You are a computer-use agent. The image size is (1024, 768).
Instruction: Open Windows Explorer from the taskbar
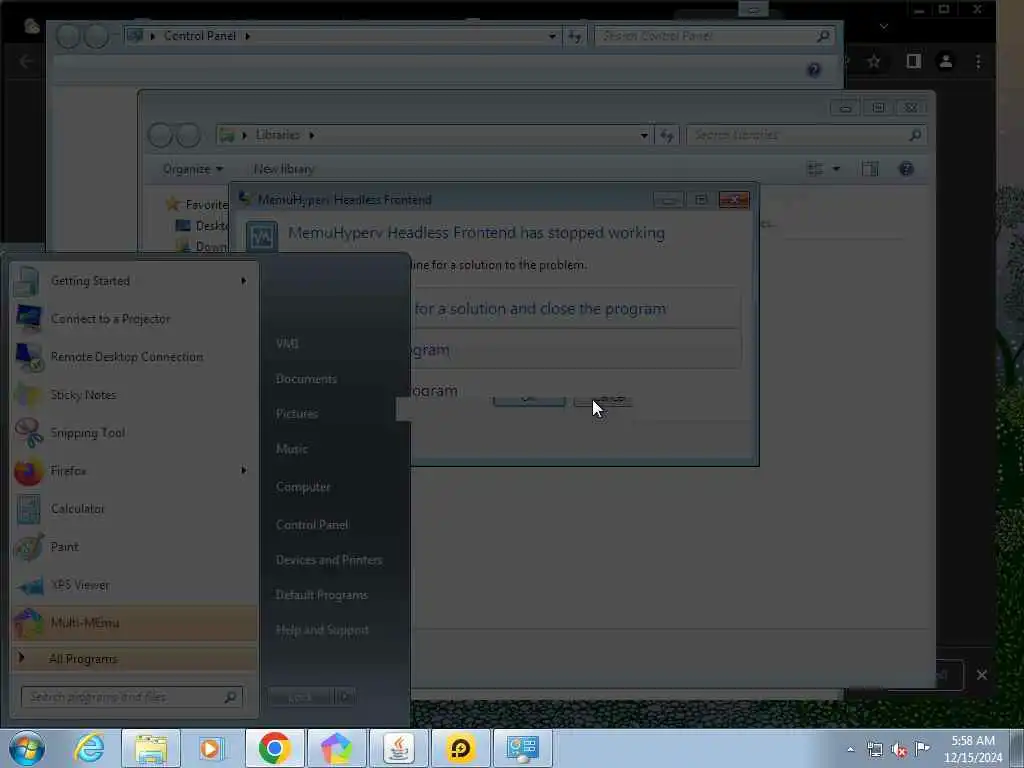click(151, 748)
